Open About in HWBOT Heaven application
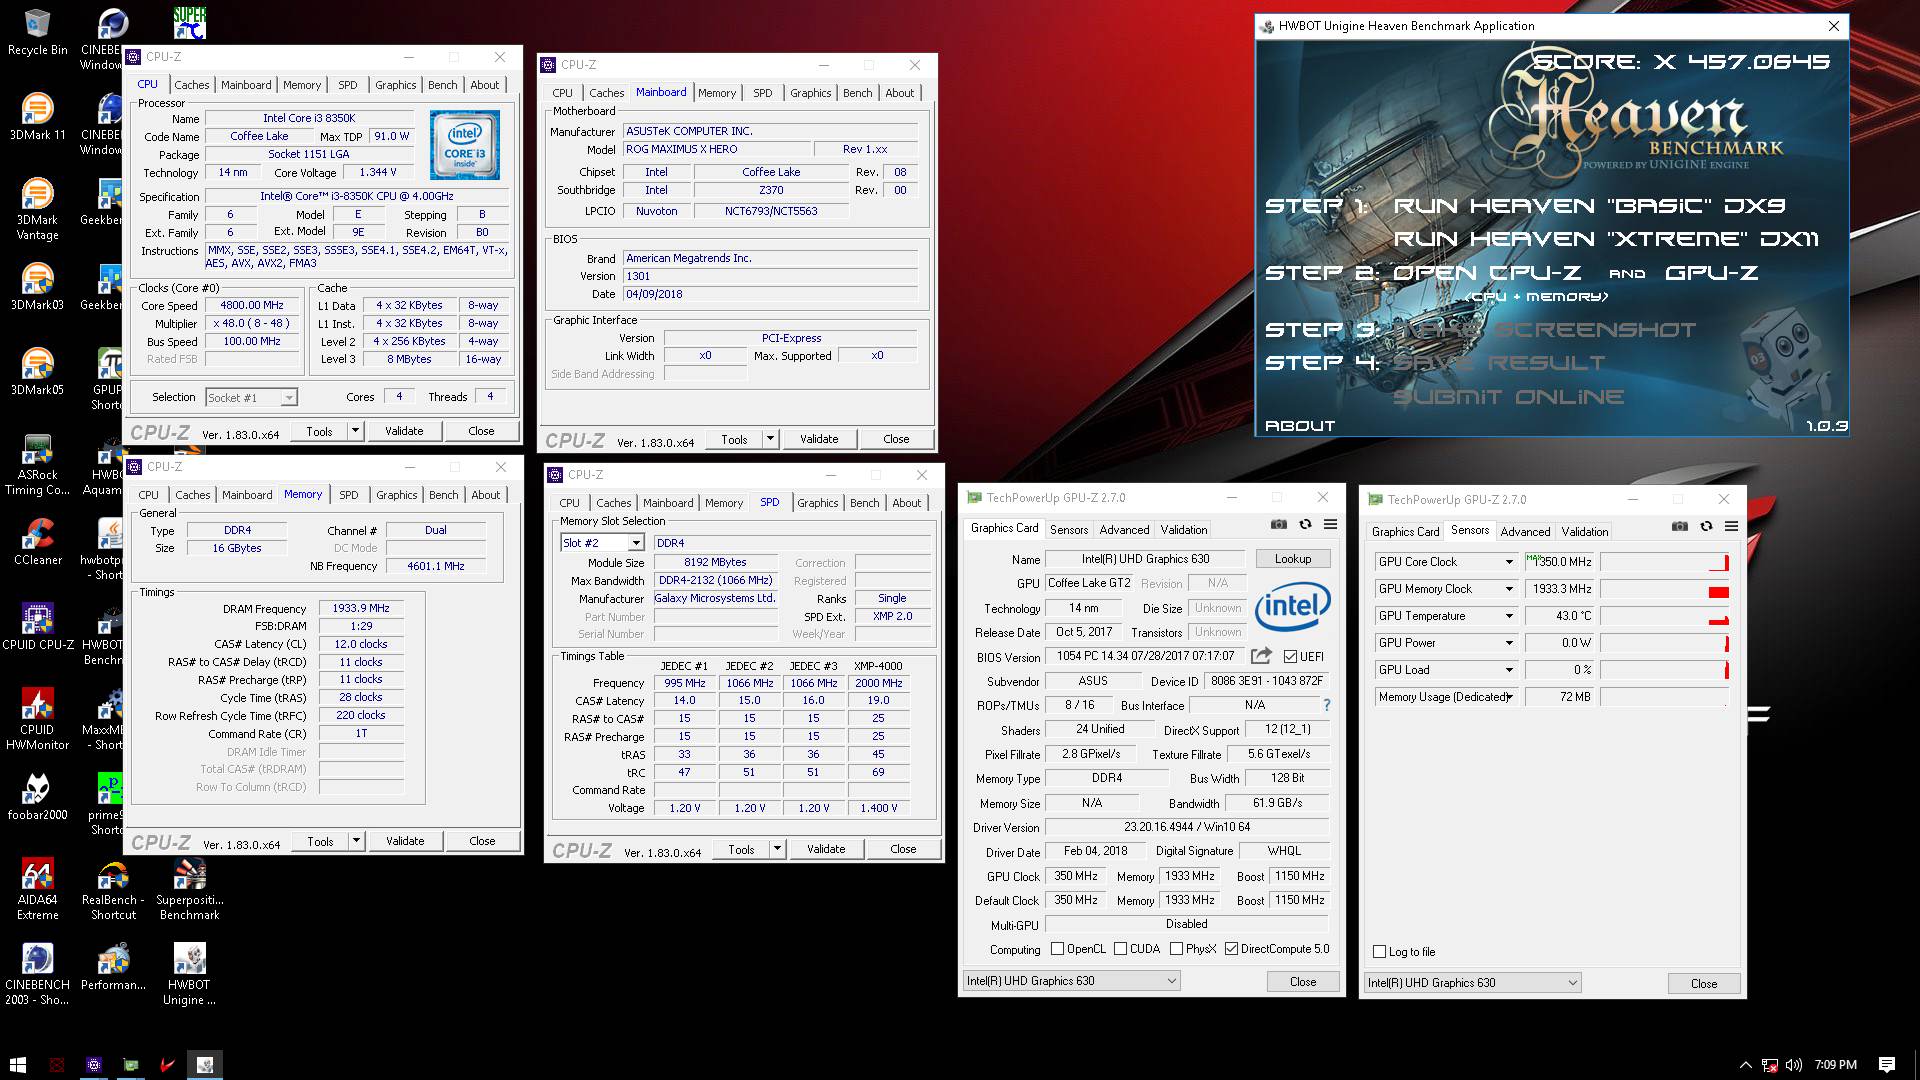This screenshot has height=1080, width=1920. coord(1300,426)
